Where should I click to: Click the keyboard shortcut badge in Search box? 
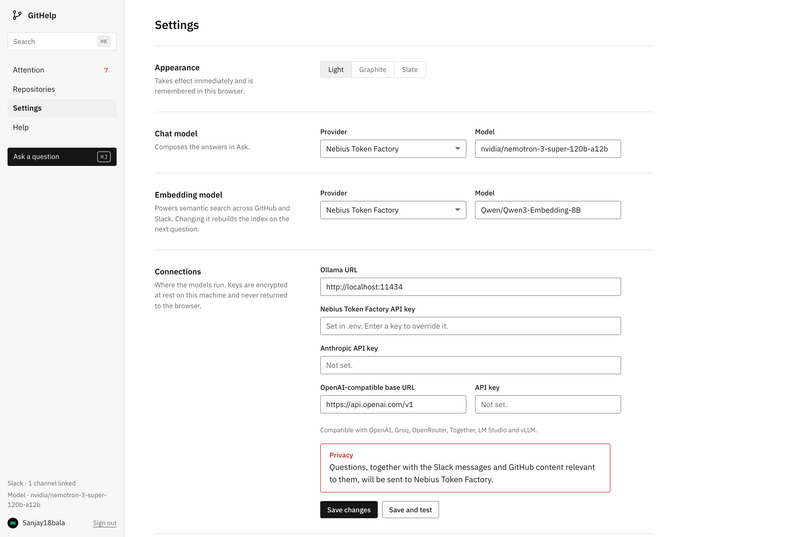pos(104,42)
